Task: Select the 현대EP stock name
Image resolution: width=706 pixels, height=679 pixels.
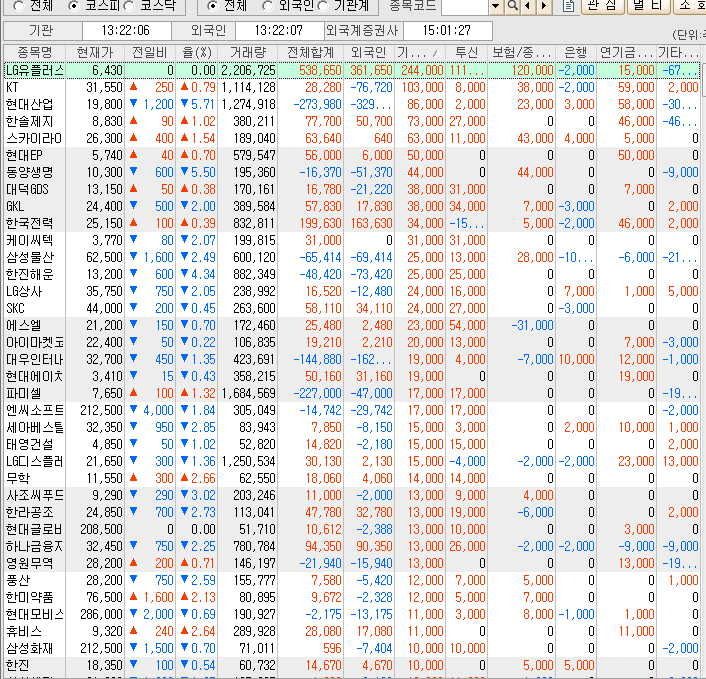Action: point(24,155)
